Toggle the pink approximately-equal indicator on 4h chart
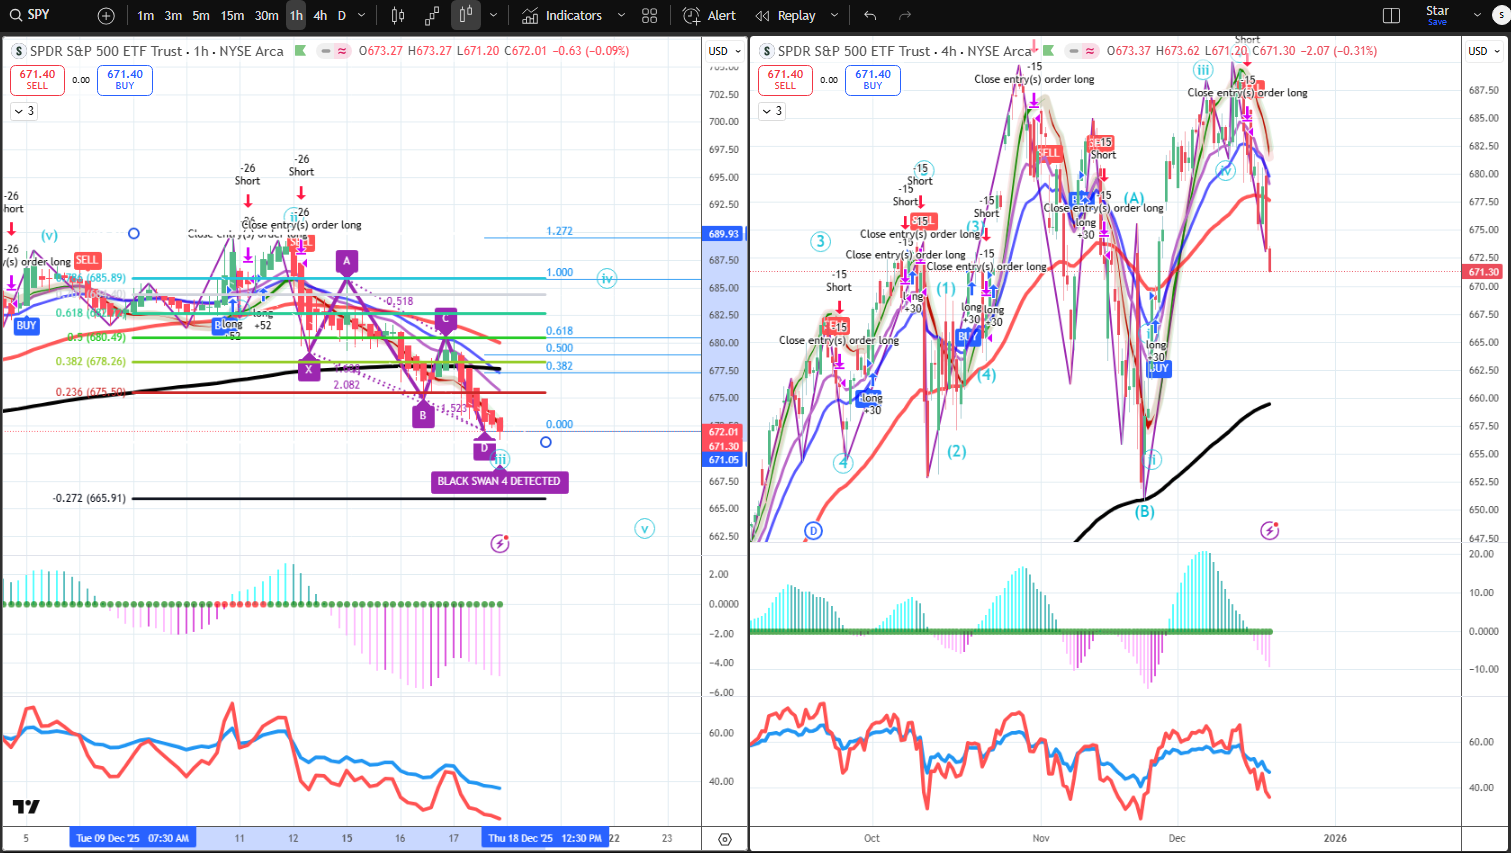 click(1090, 51)
